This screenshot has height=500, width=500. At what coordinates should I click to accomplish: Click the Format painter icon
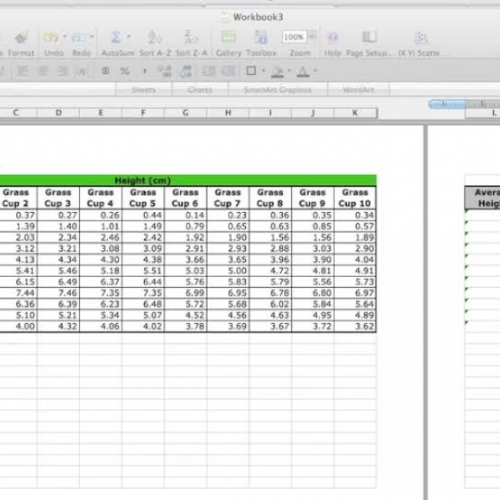pyautogui.click(x=21, y=37)
